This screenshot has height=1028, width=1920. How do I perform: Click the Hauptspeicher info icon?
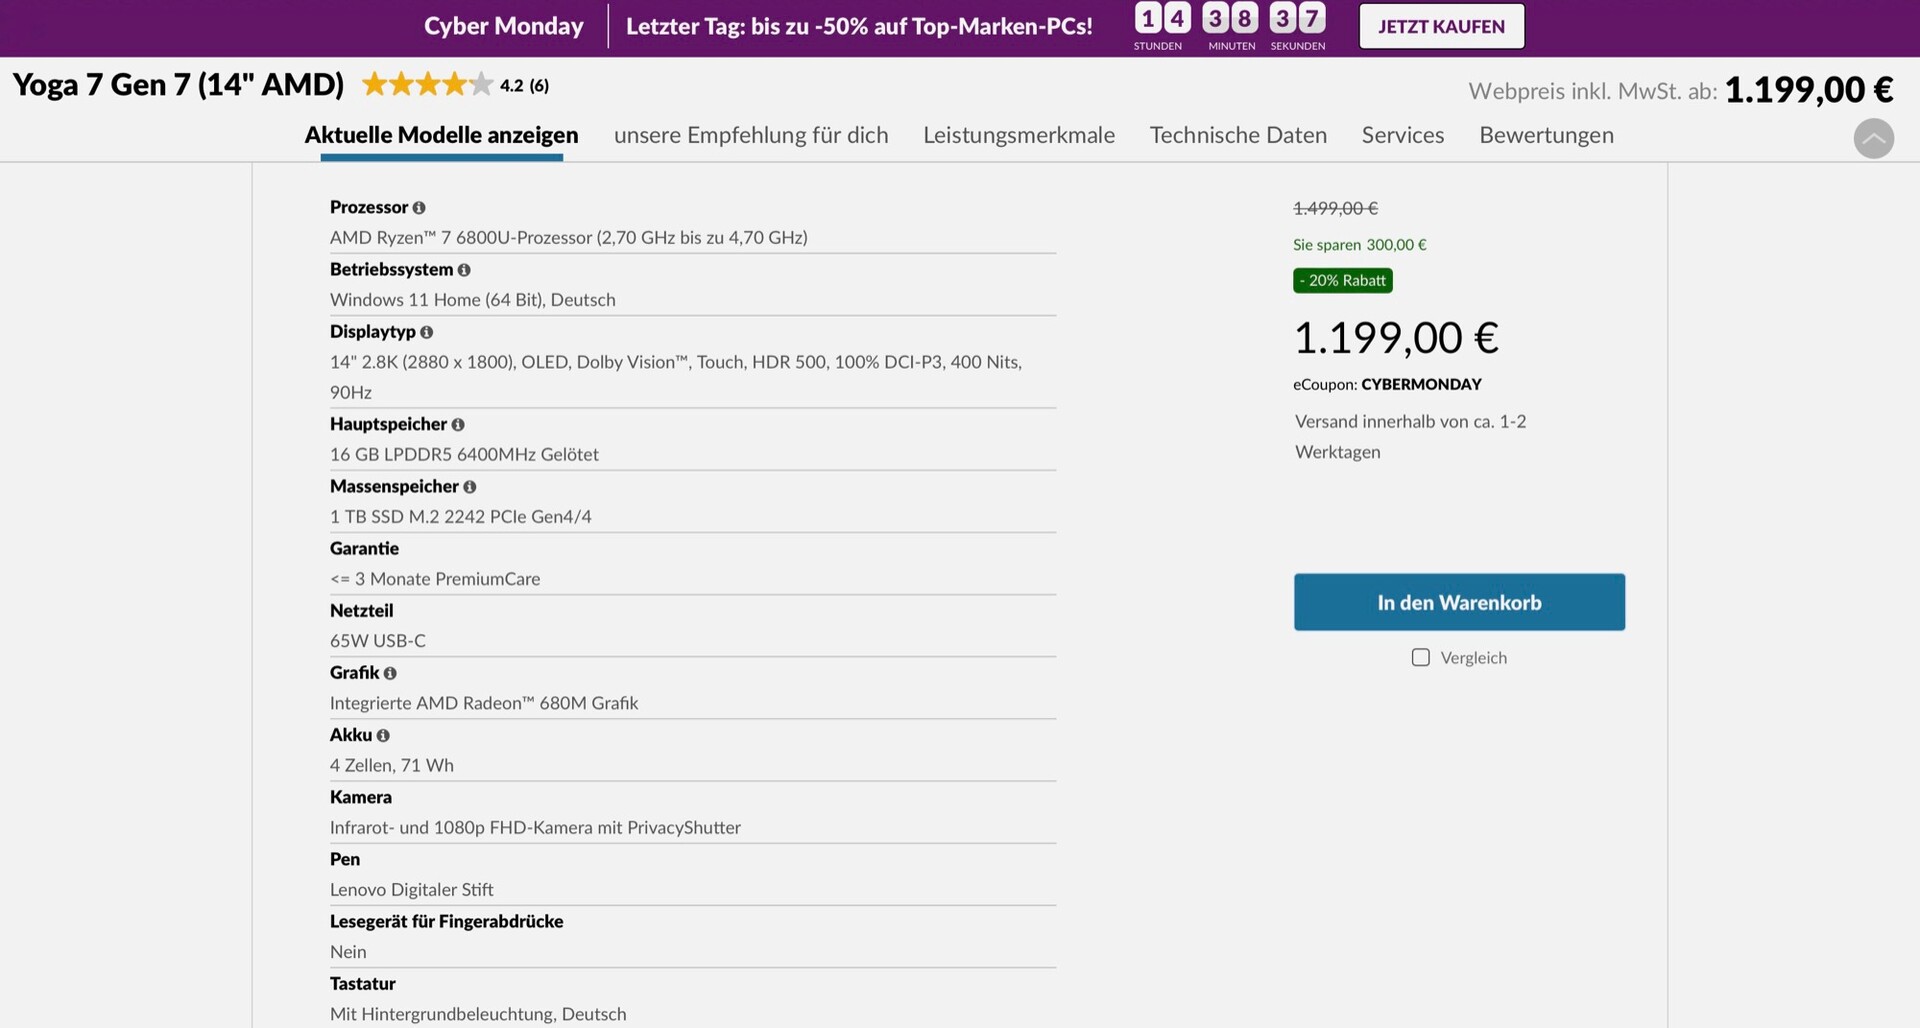click(458, 425)
